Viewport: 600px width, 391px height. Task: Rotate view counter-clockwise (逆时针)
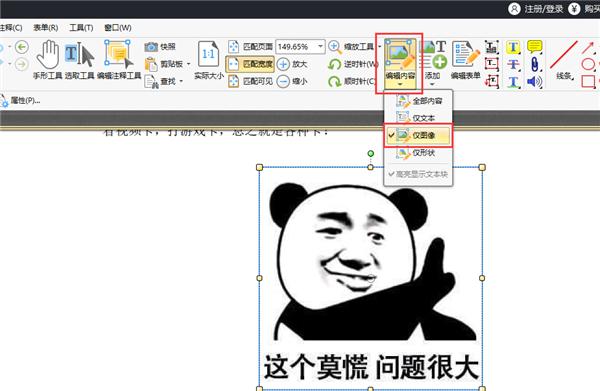click(351, 64)
